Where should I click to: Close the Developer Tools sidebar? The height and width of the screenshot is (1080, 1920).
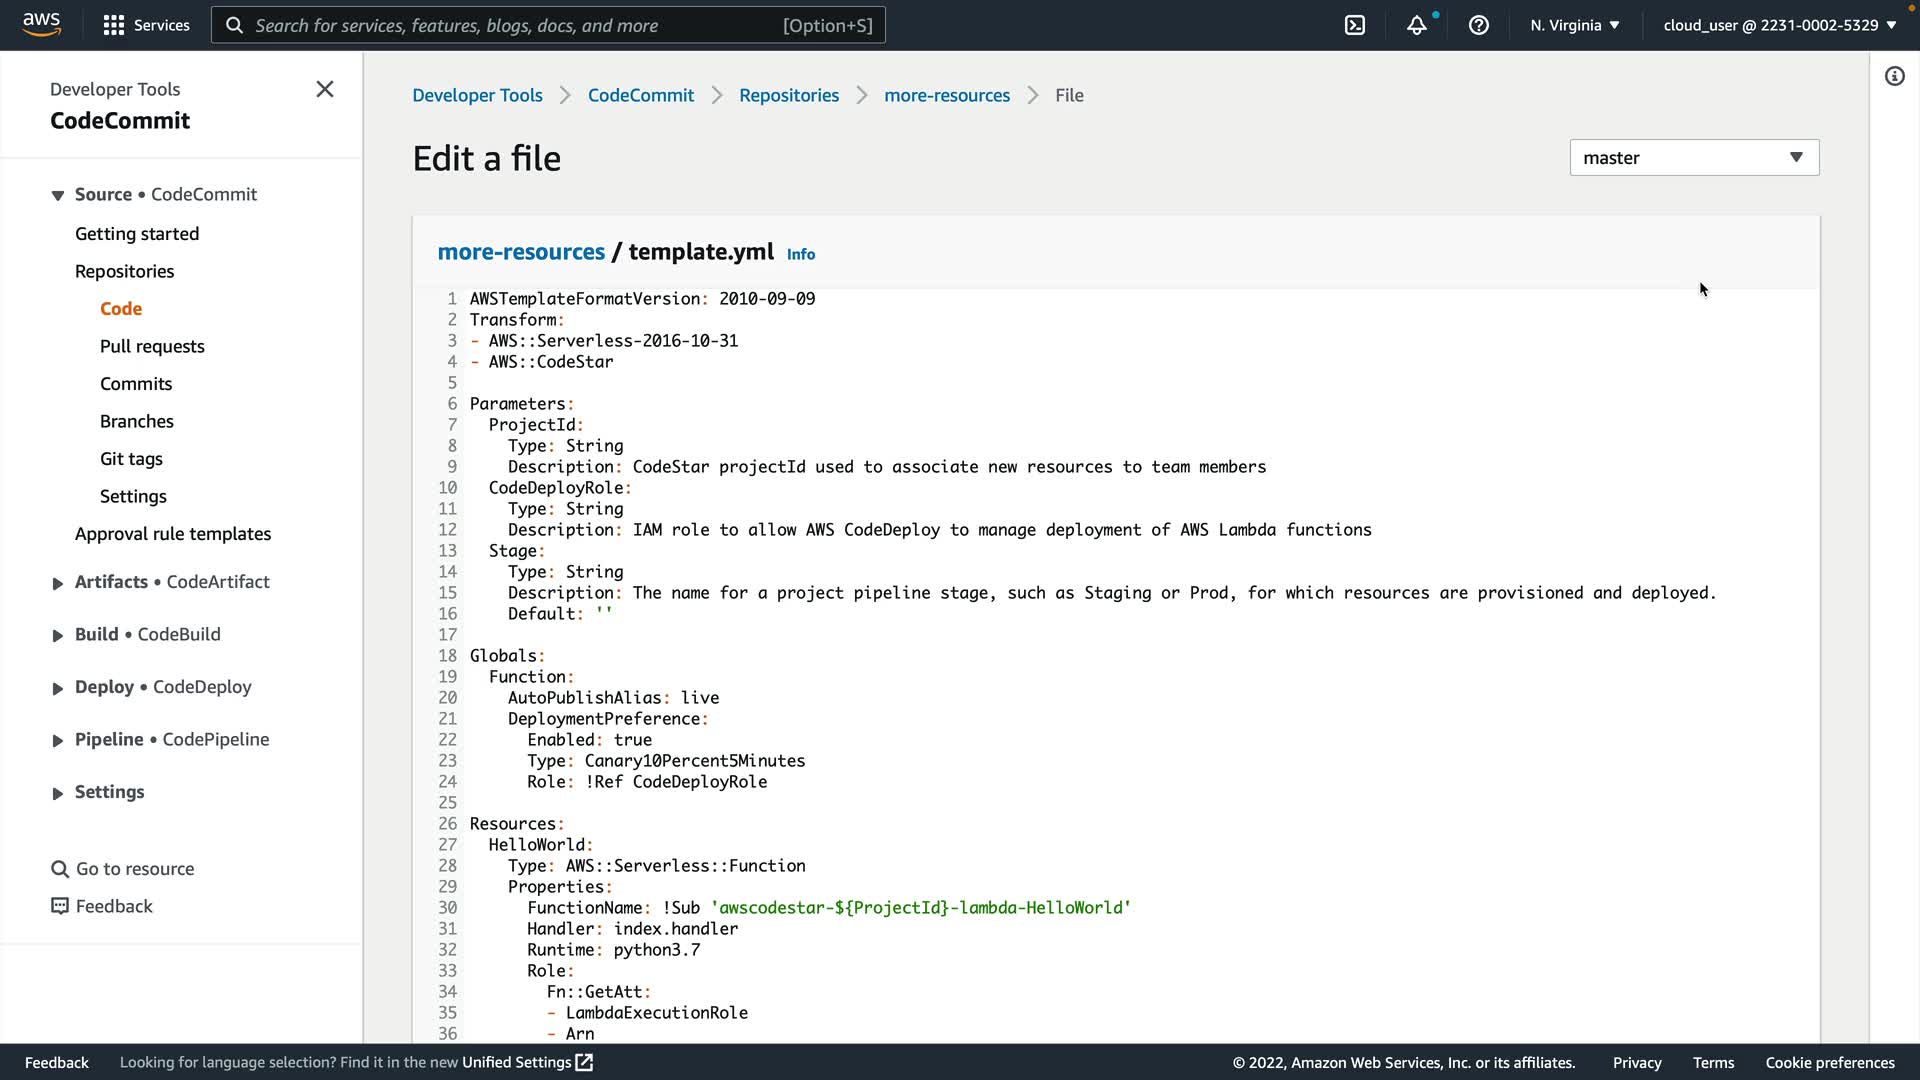tap(325, 89)
